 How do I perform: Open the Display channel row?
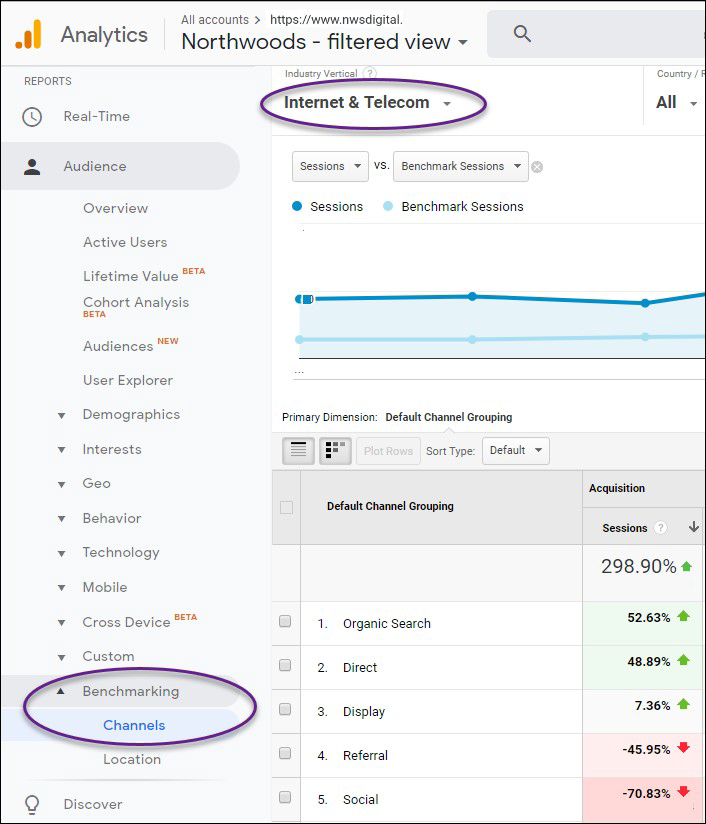(364, 712)
